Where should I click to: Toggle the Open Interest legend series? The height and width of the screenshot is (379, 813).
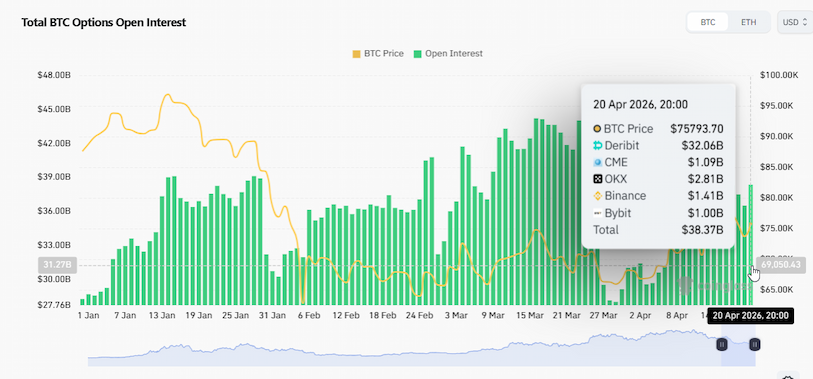(x=448, y=53)
